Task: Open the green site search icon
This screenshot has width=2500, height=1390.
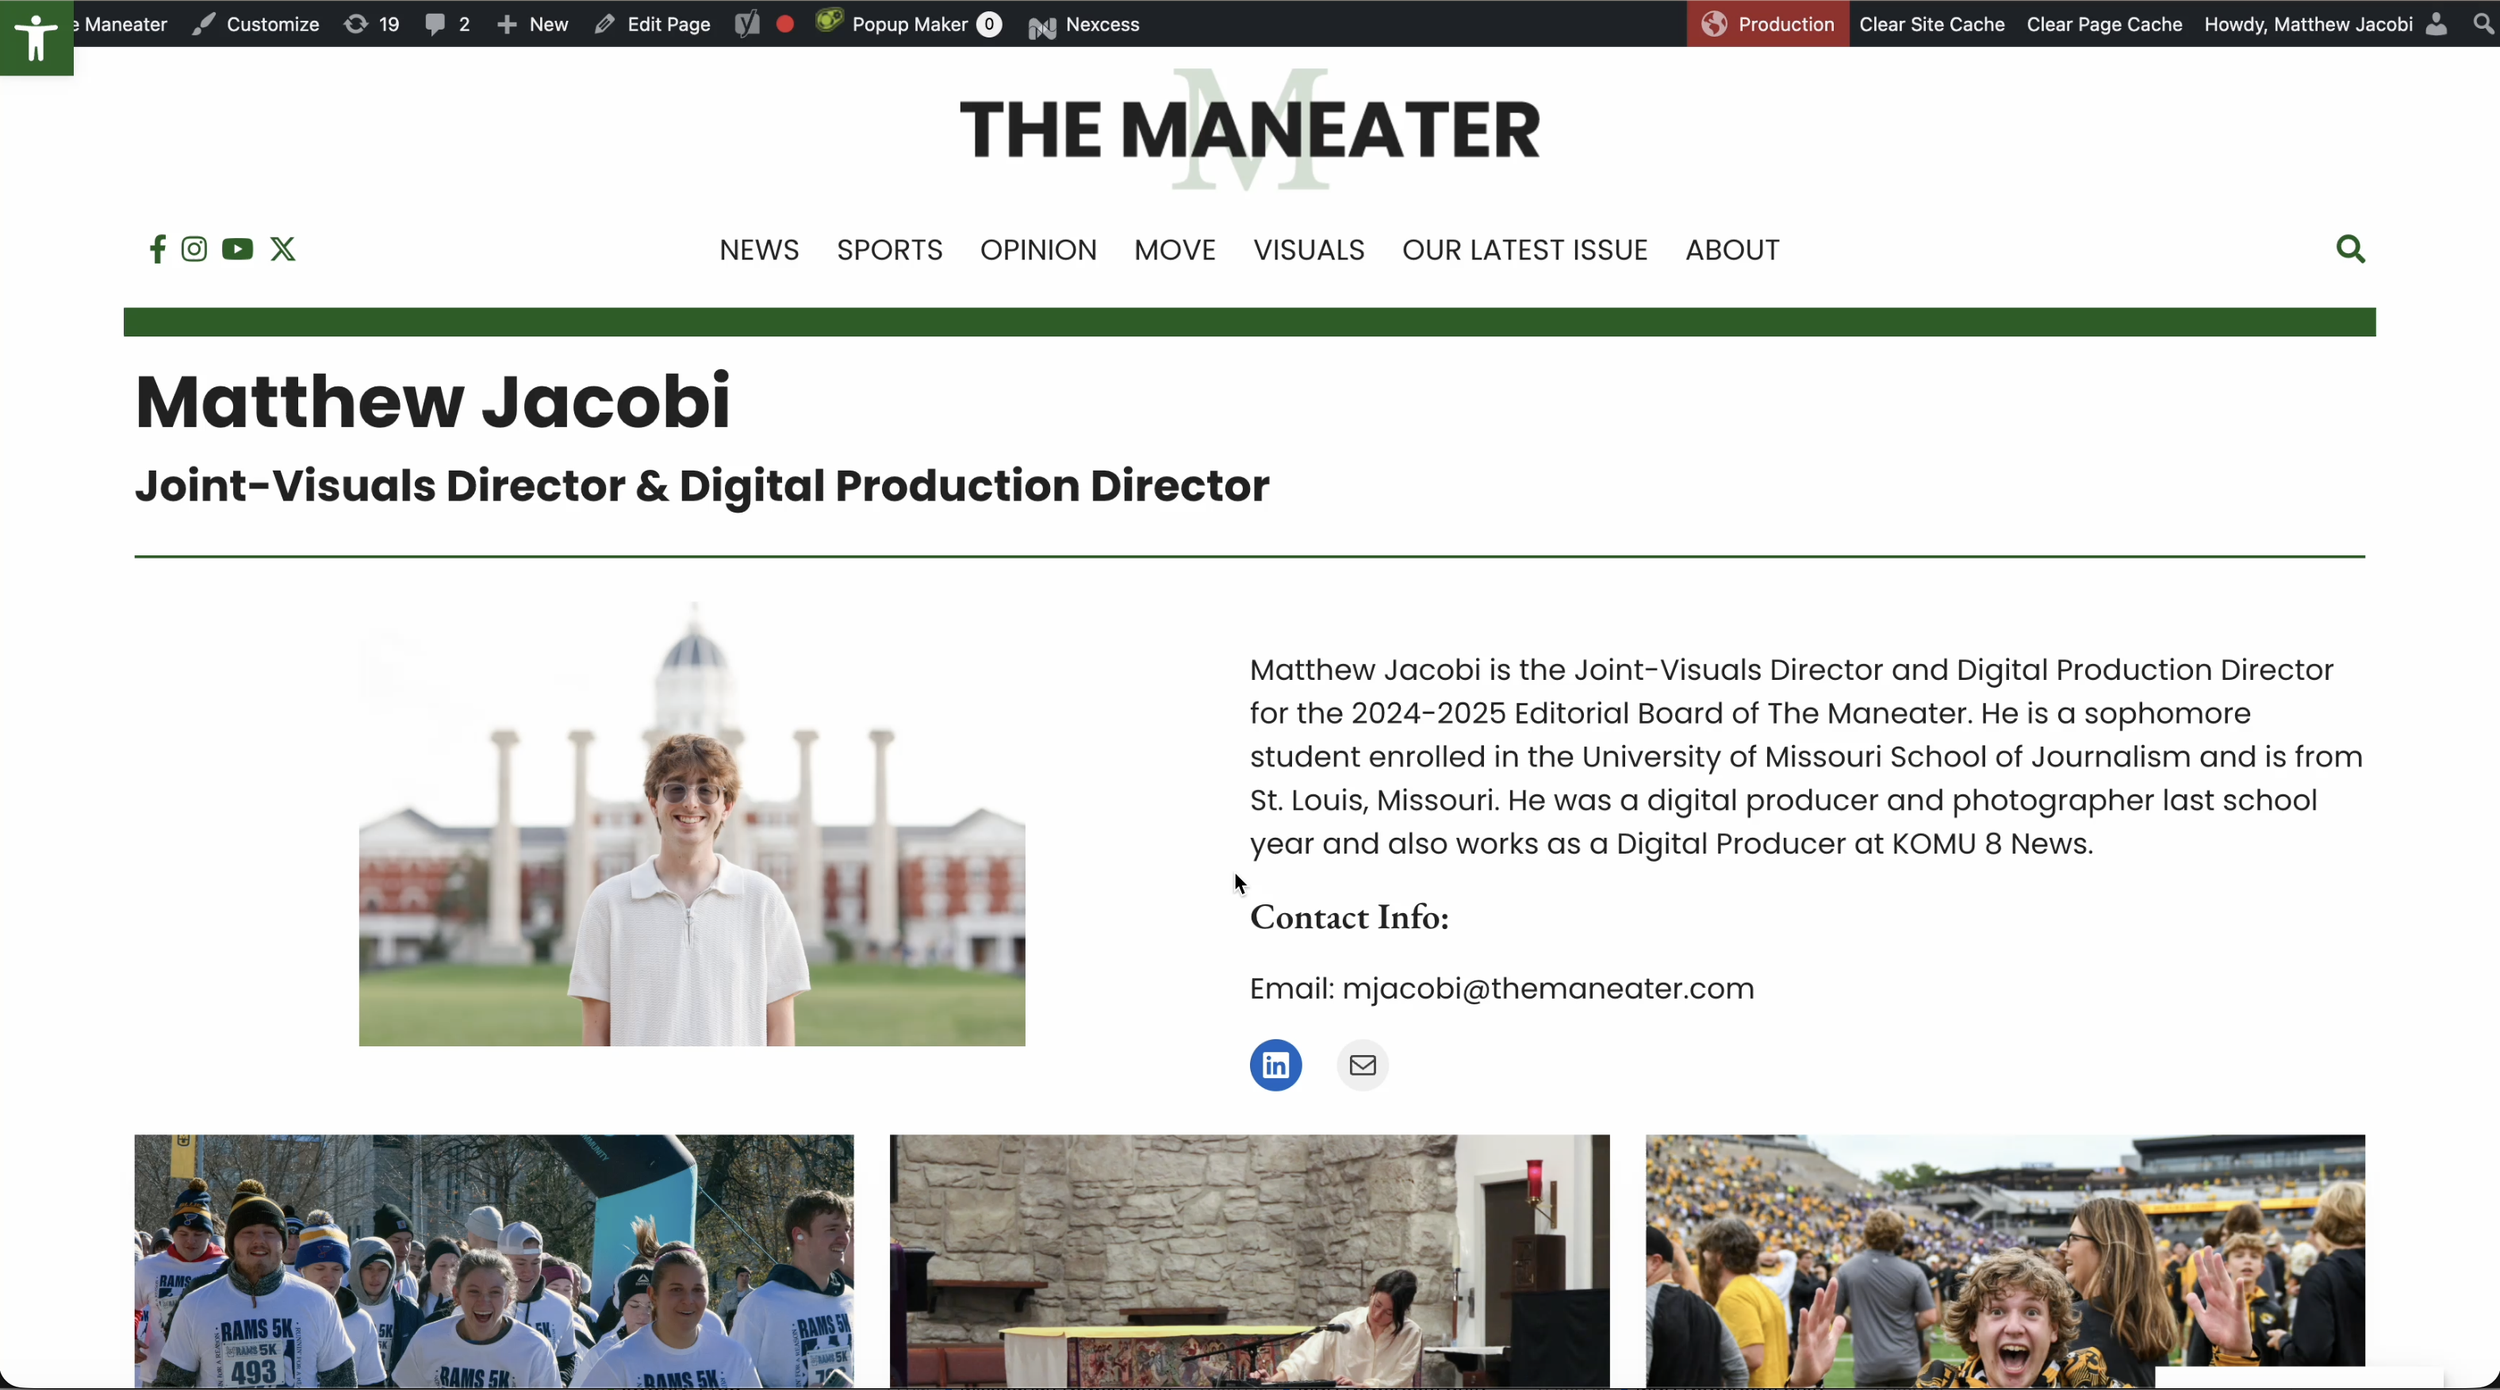Action: [2351, 249]
